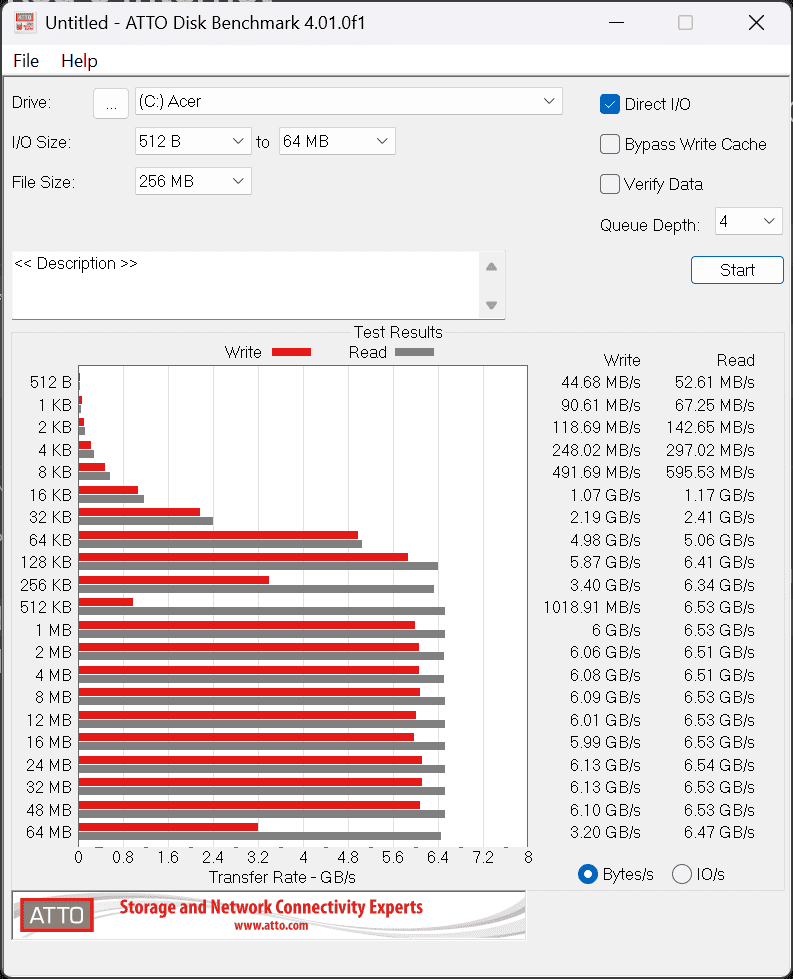The width and height of the screenshot is (793, 979).
Task: Click the ATTO logo in the banner
Action: [x=56, y=914]
